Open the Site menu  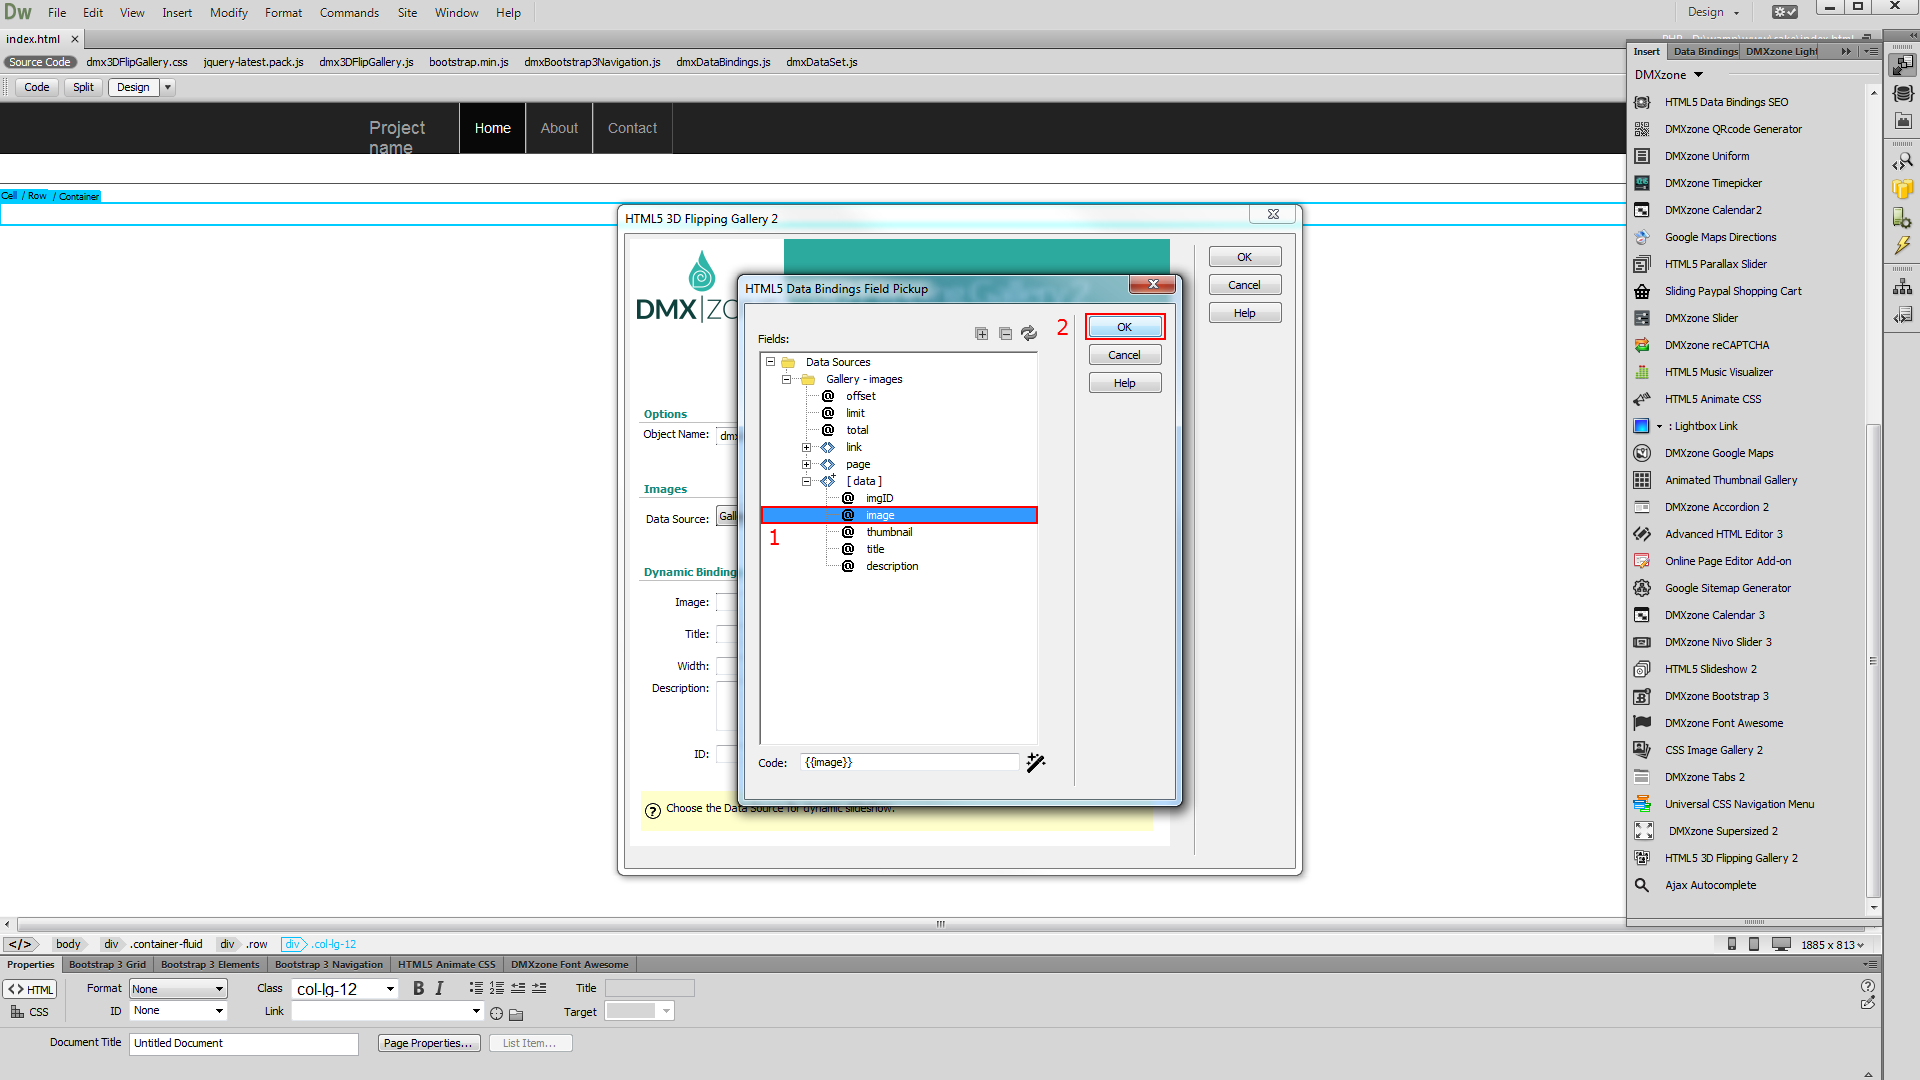pos(407,13)
